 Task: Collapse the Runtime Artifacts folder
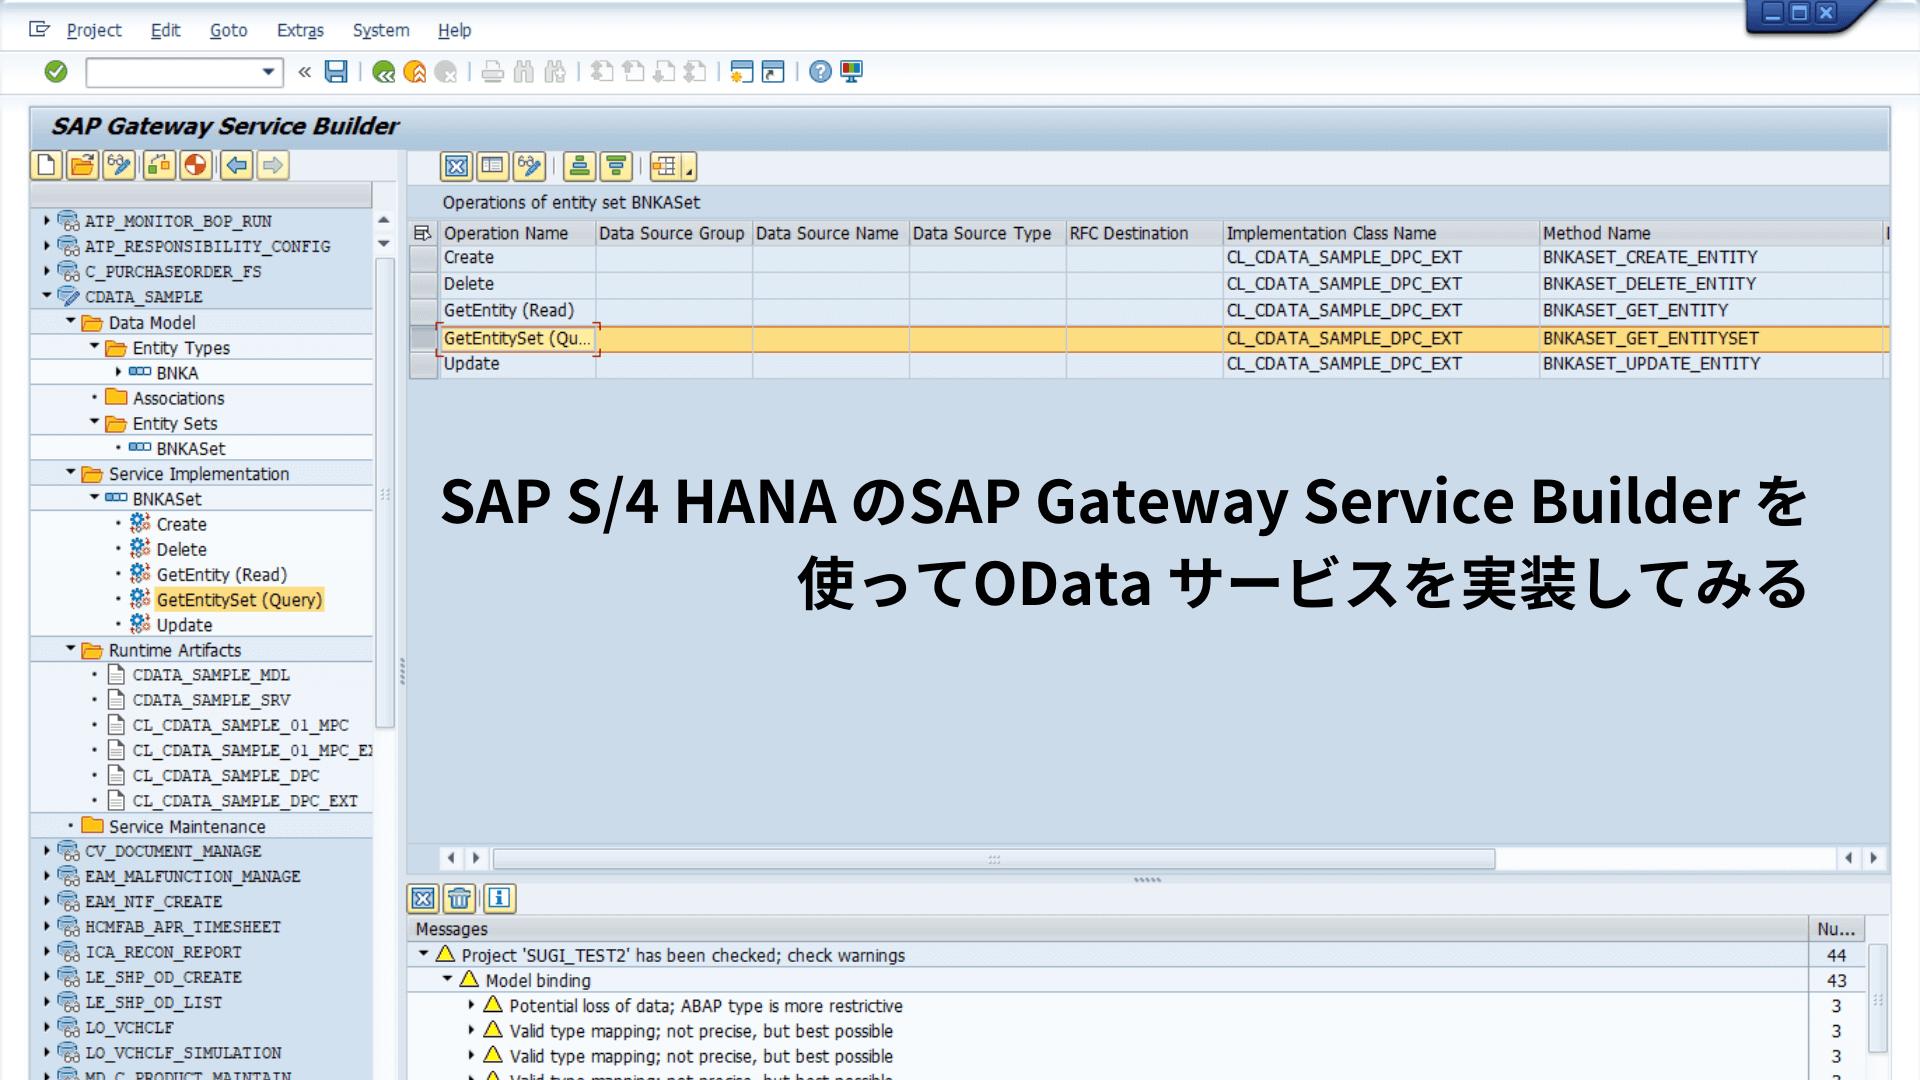(x=71, y=649)
